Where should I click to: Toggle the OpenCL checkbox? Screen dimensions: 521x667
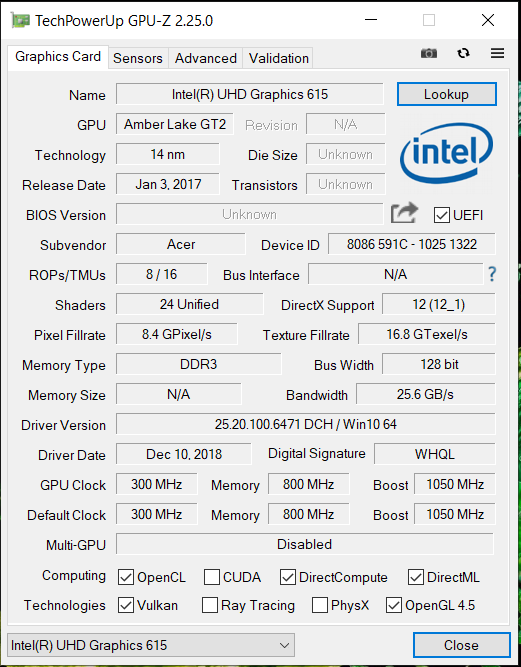click(x=126, y=577)
